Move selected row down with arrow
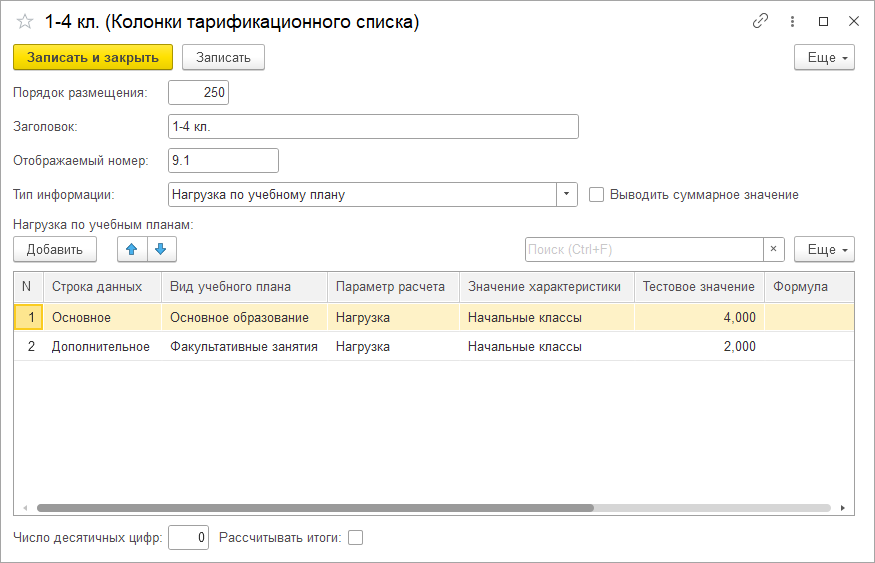This screenshot has width=875, height=563. tap(160, 249)
